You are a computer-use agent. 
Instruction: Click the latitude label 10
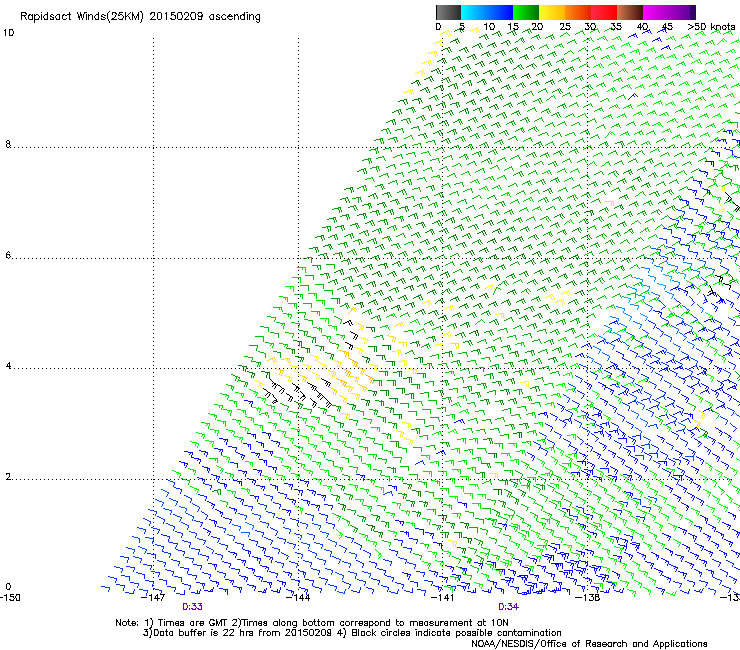click(8, 33)
